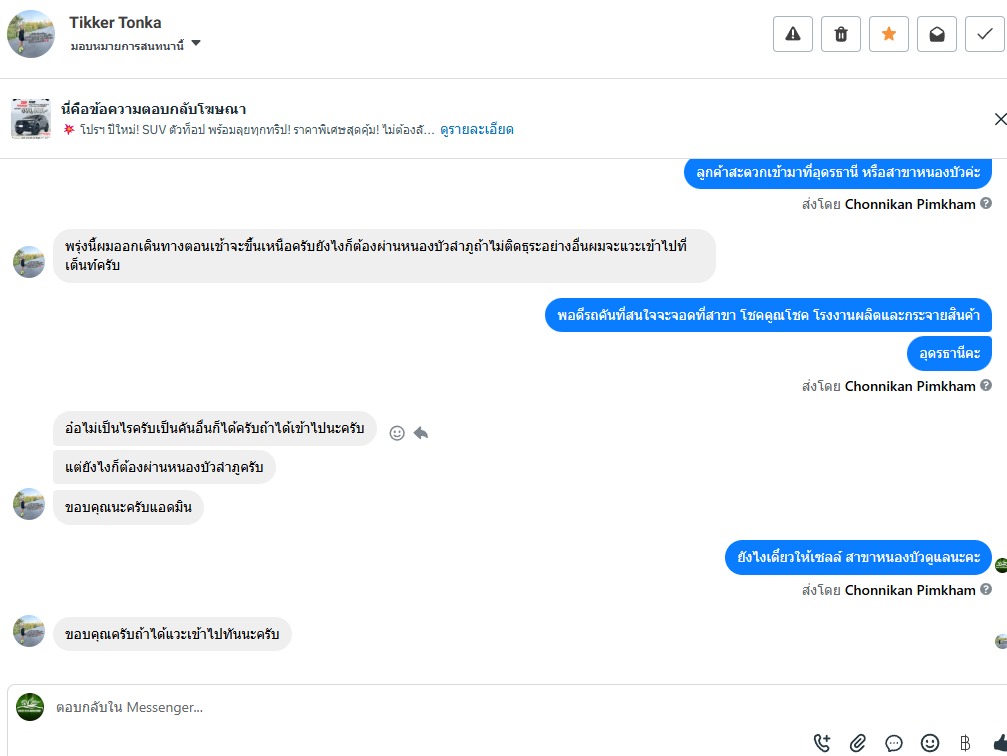This screenshot has width=1007, height=756.
Task: Start a call with phone-plus icon
Action: tap(822, 743)
